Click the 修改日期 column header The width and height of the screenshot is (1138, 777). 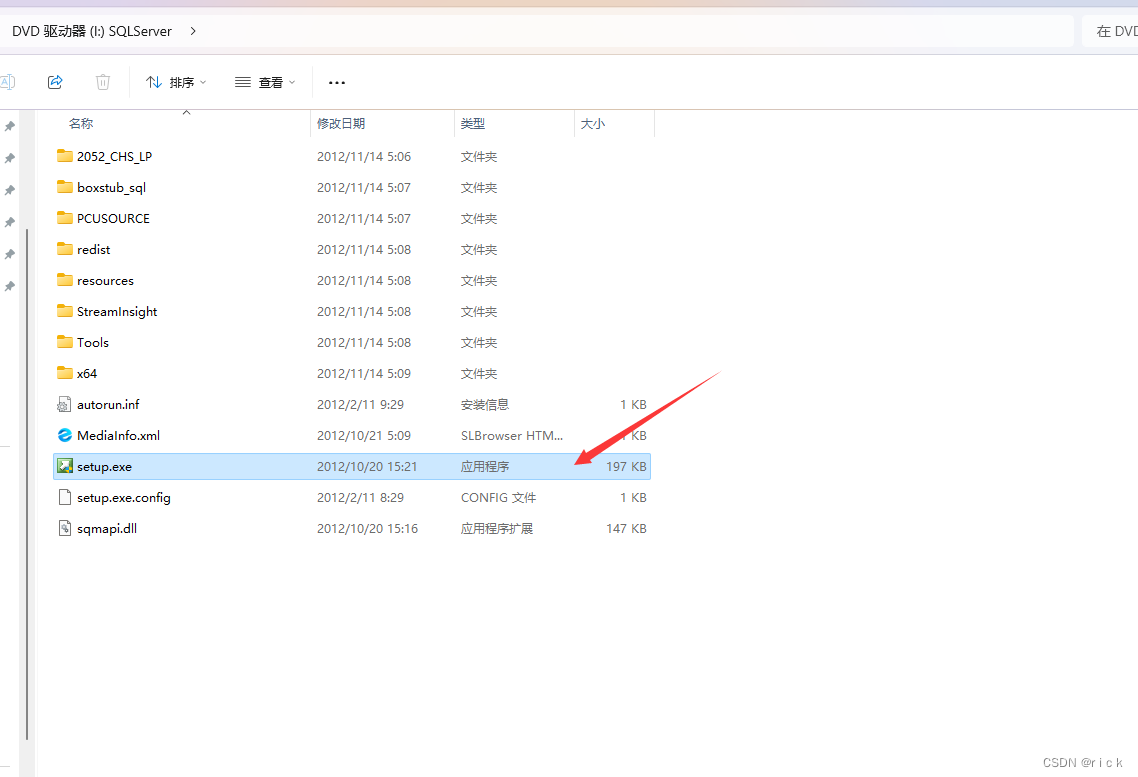point(343,123)
